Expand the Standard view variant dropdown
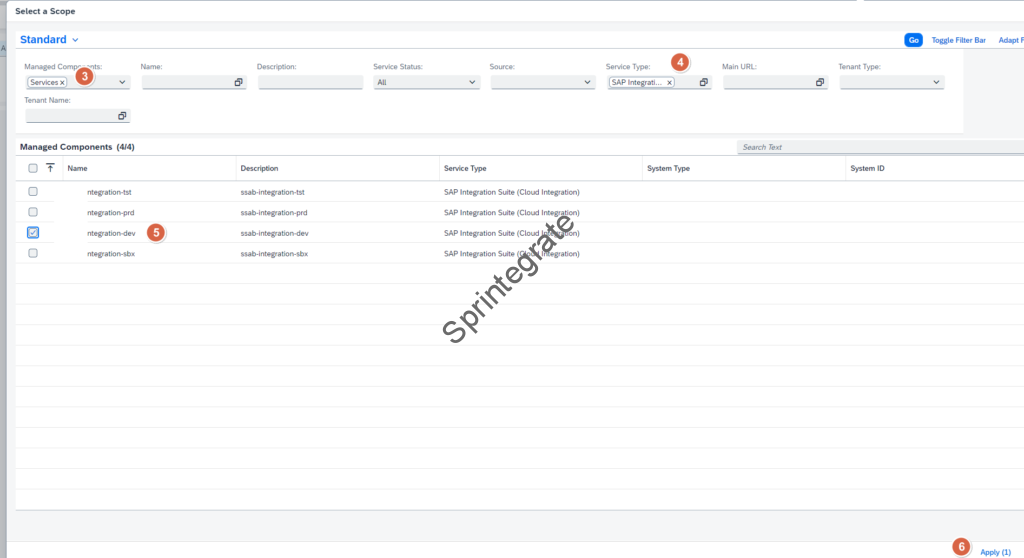The image size is (1024, 558). pyautogui.click(x=75, y=40)
